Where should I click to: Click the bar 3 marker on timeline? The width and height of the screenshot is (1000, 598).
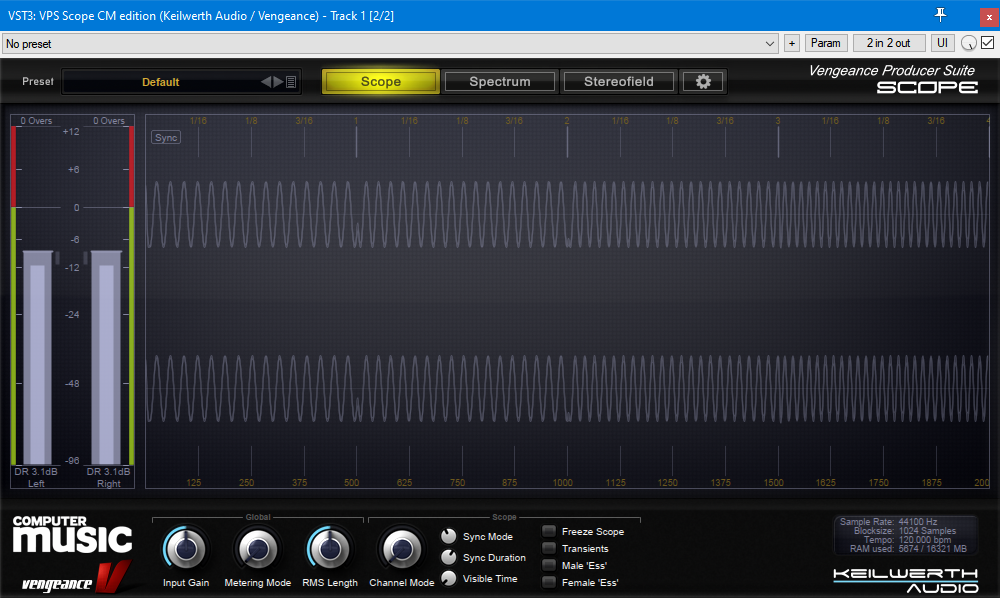[x=777, y=120]
